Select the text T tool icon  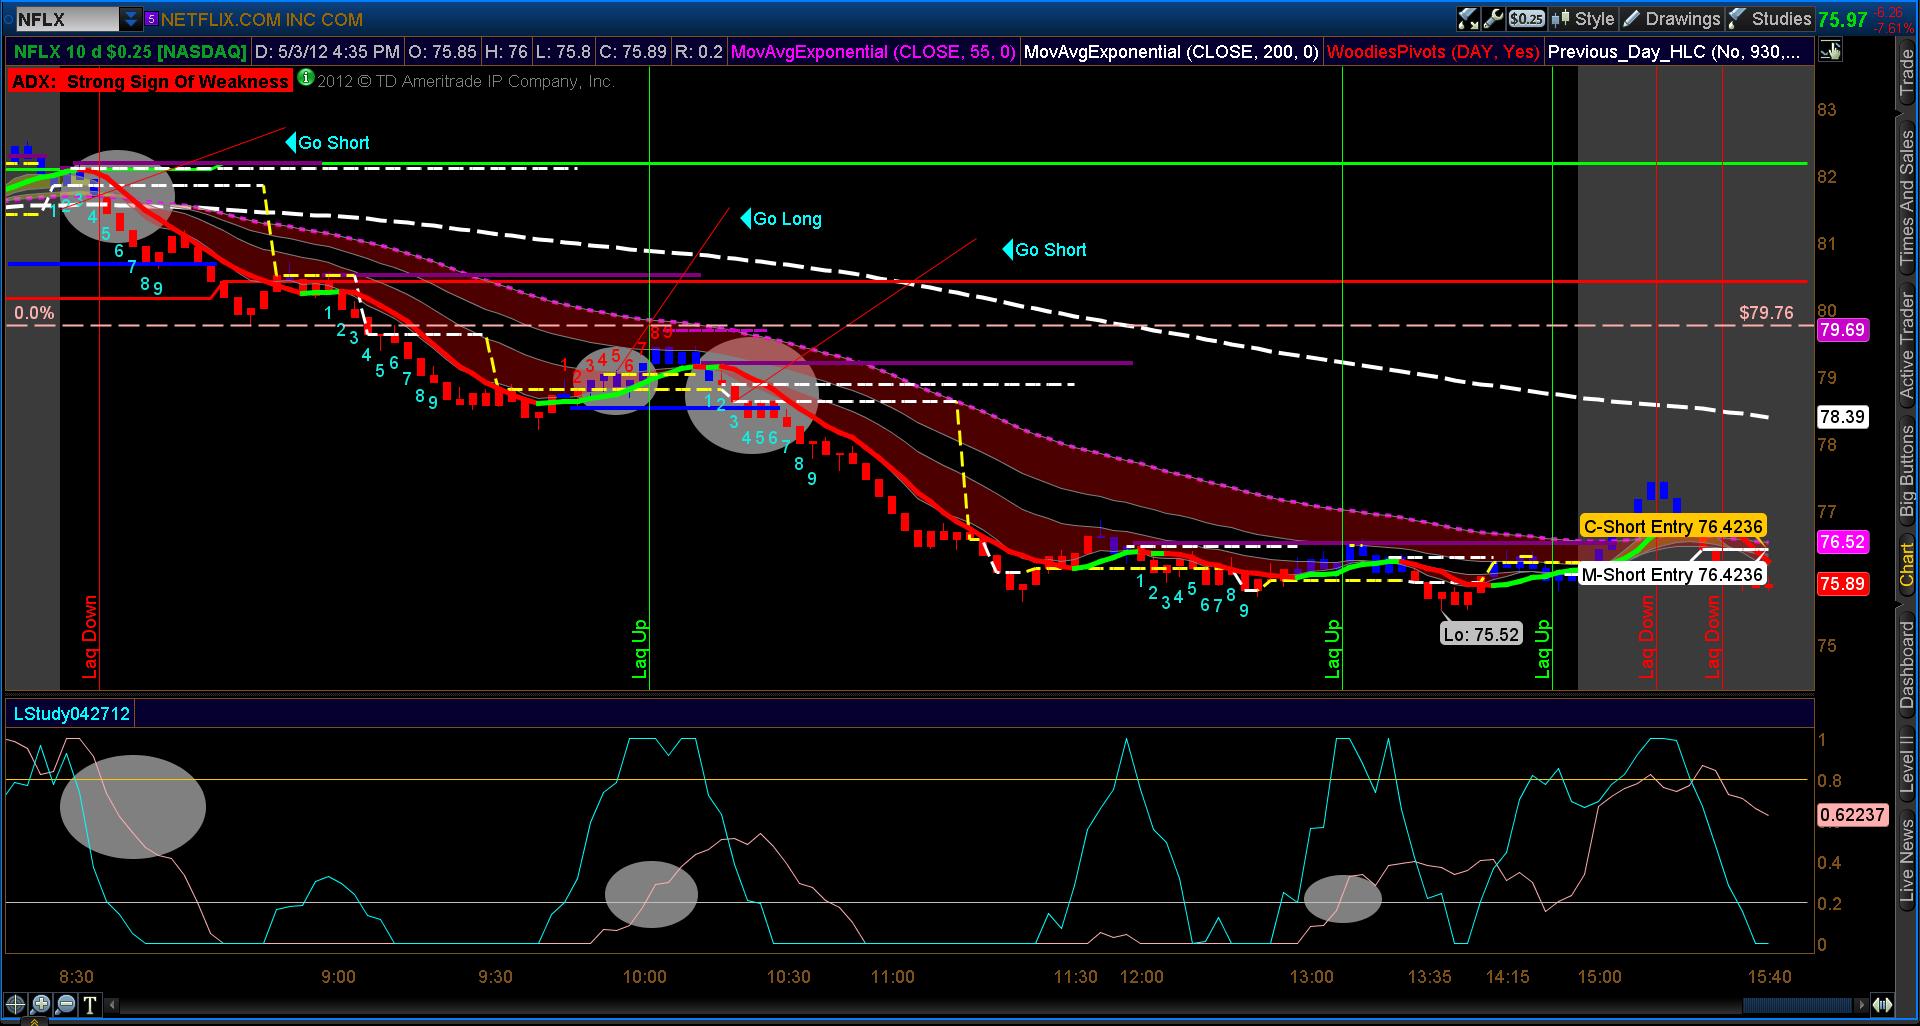coord(90,1004)
